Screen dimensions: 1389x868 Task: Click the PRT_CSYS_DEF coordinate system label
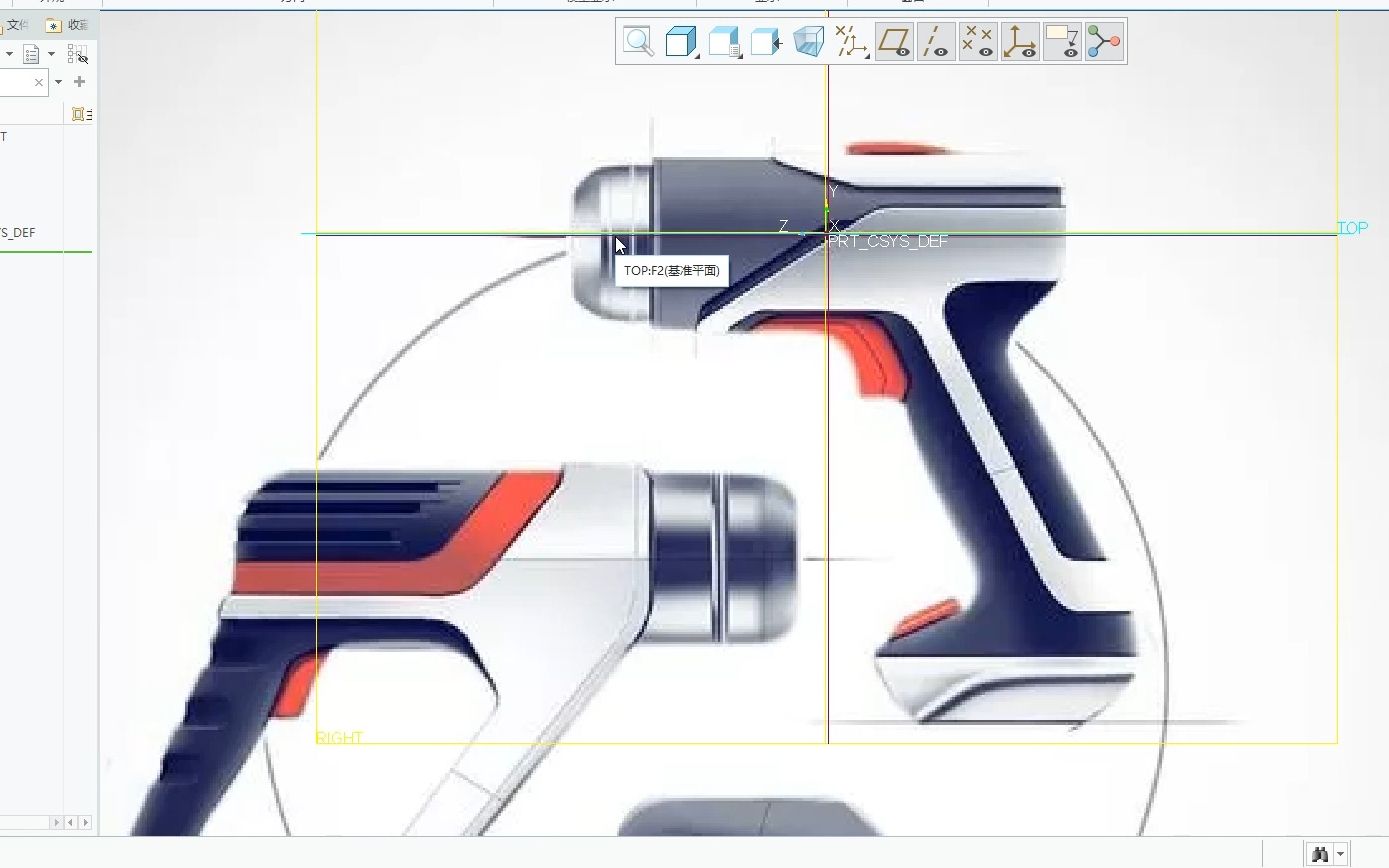click(x=888, y=241)
